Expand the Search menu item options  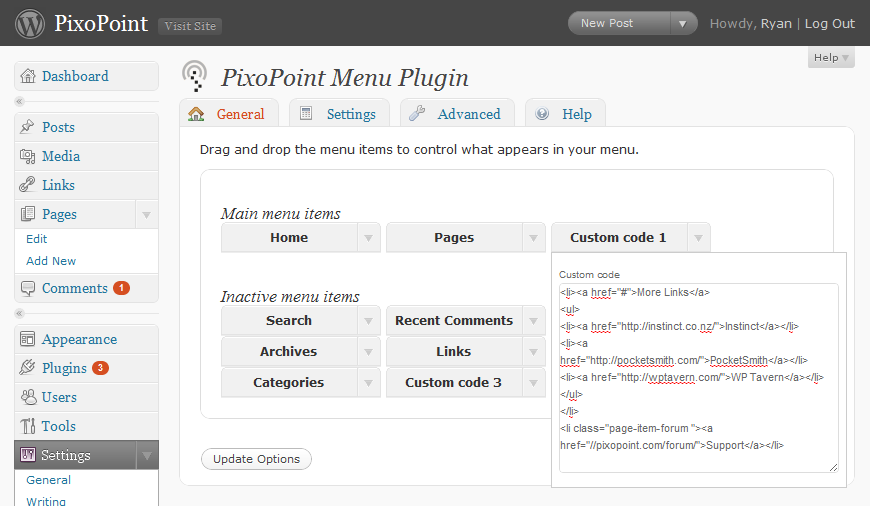point(368,321)
